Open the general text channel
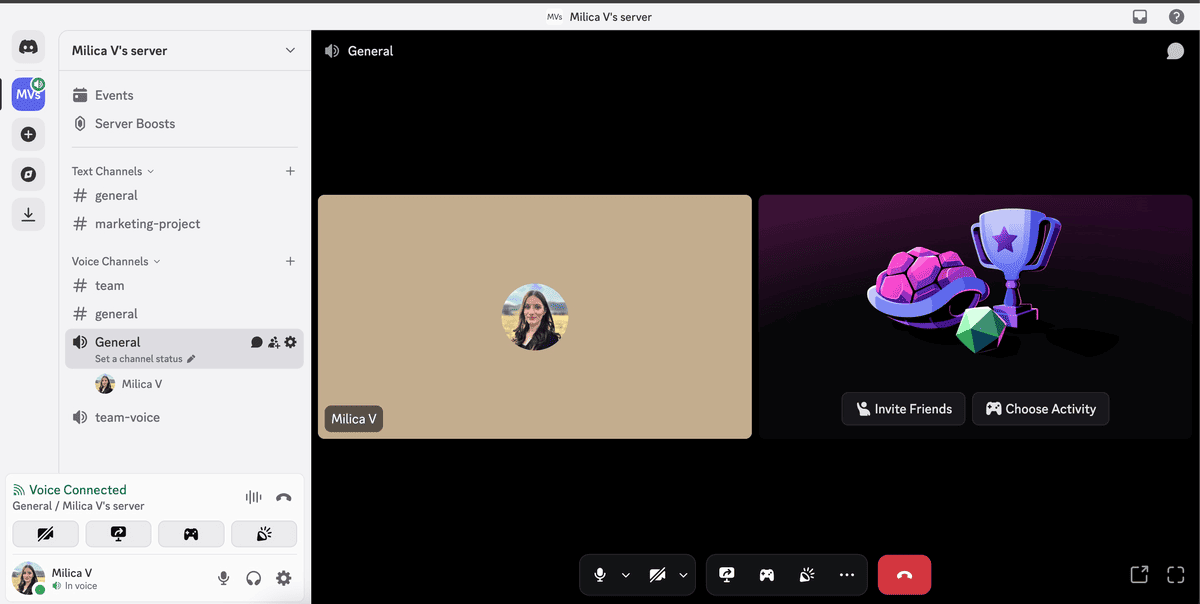 (x=185, y=196)
